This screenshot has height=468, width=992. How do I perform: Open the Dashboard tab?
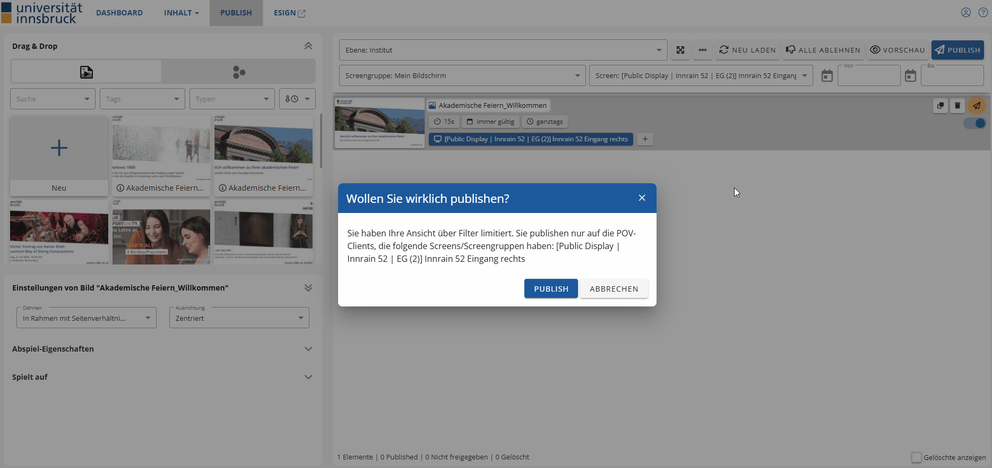[119, 13]
